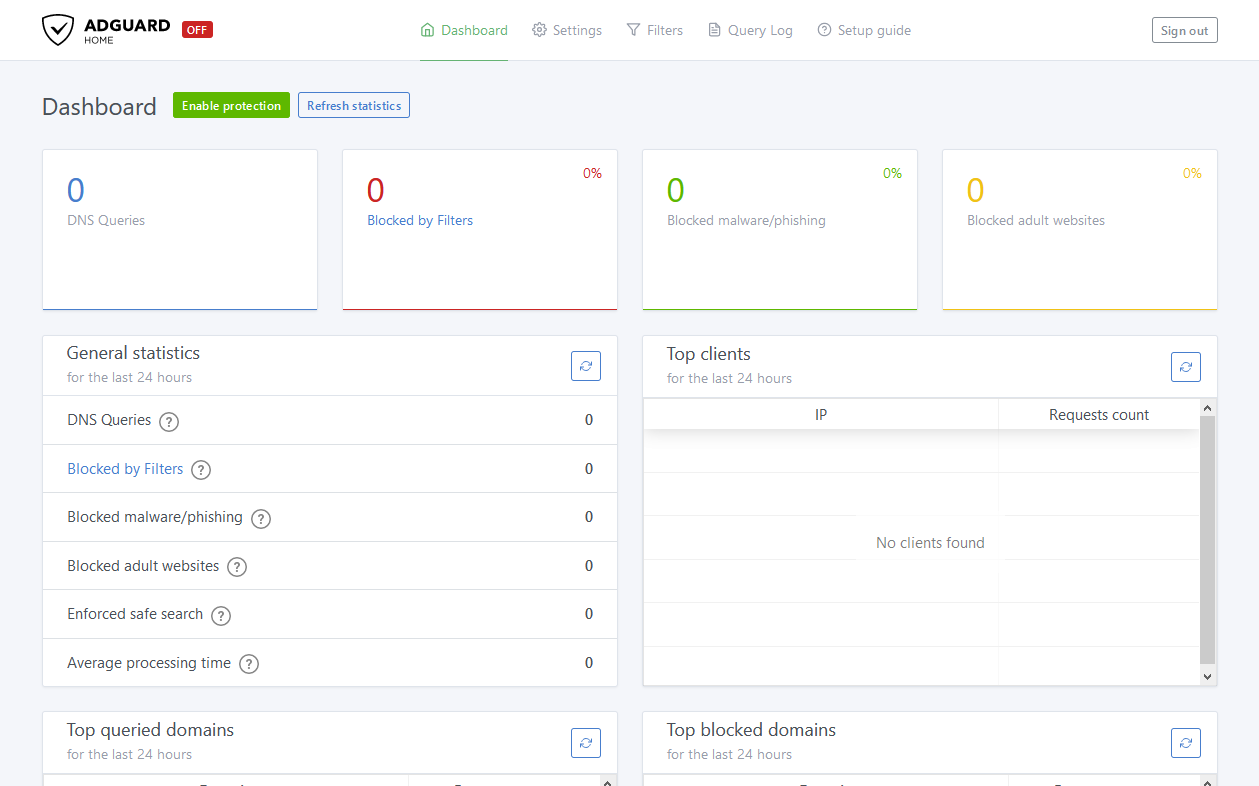Click the Blocked adult websites summary card
The image size is (1259, 786).
pos(1080,229)
